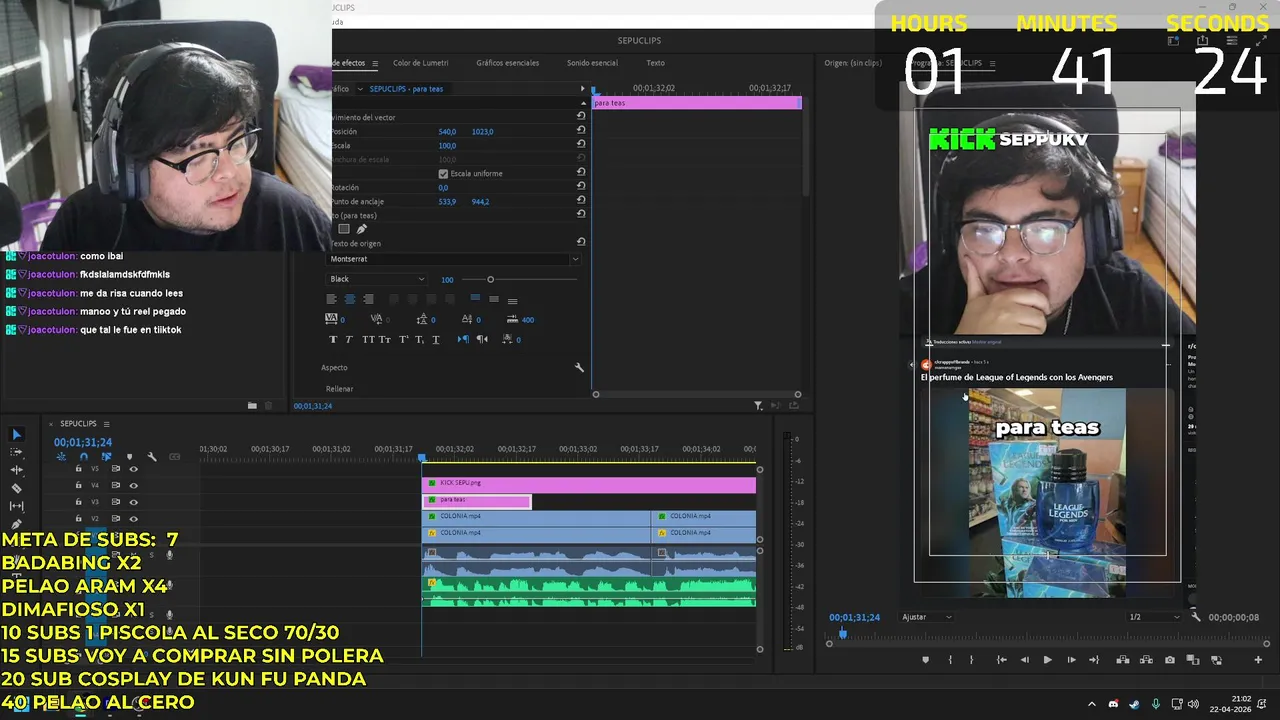Select the Ripple Edit tool
The height and width of the screenshot is (720, 1280).
16,470
